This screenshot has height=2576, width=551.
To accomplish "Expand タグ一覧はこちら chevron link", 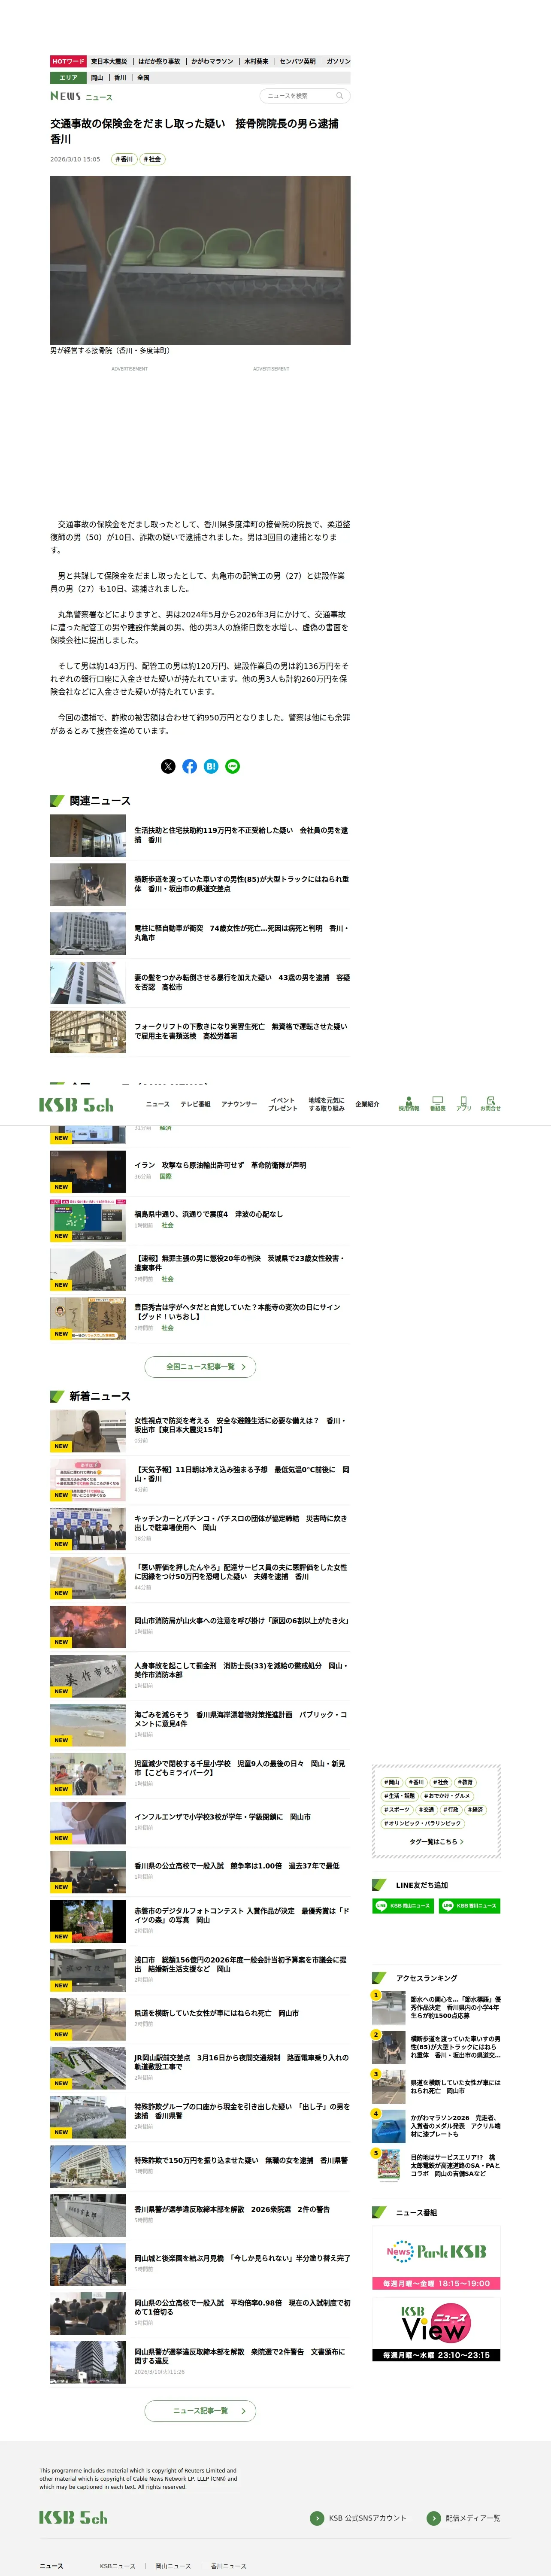I will point(436,1841).
